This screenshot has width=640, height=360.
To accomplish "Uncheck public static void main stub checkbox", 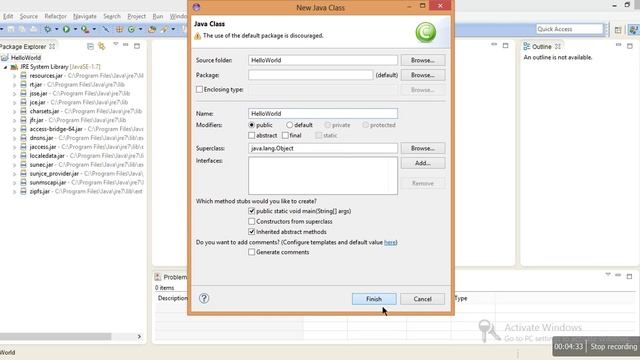I will 251,211.
